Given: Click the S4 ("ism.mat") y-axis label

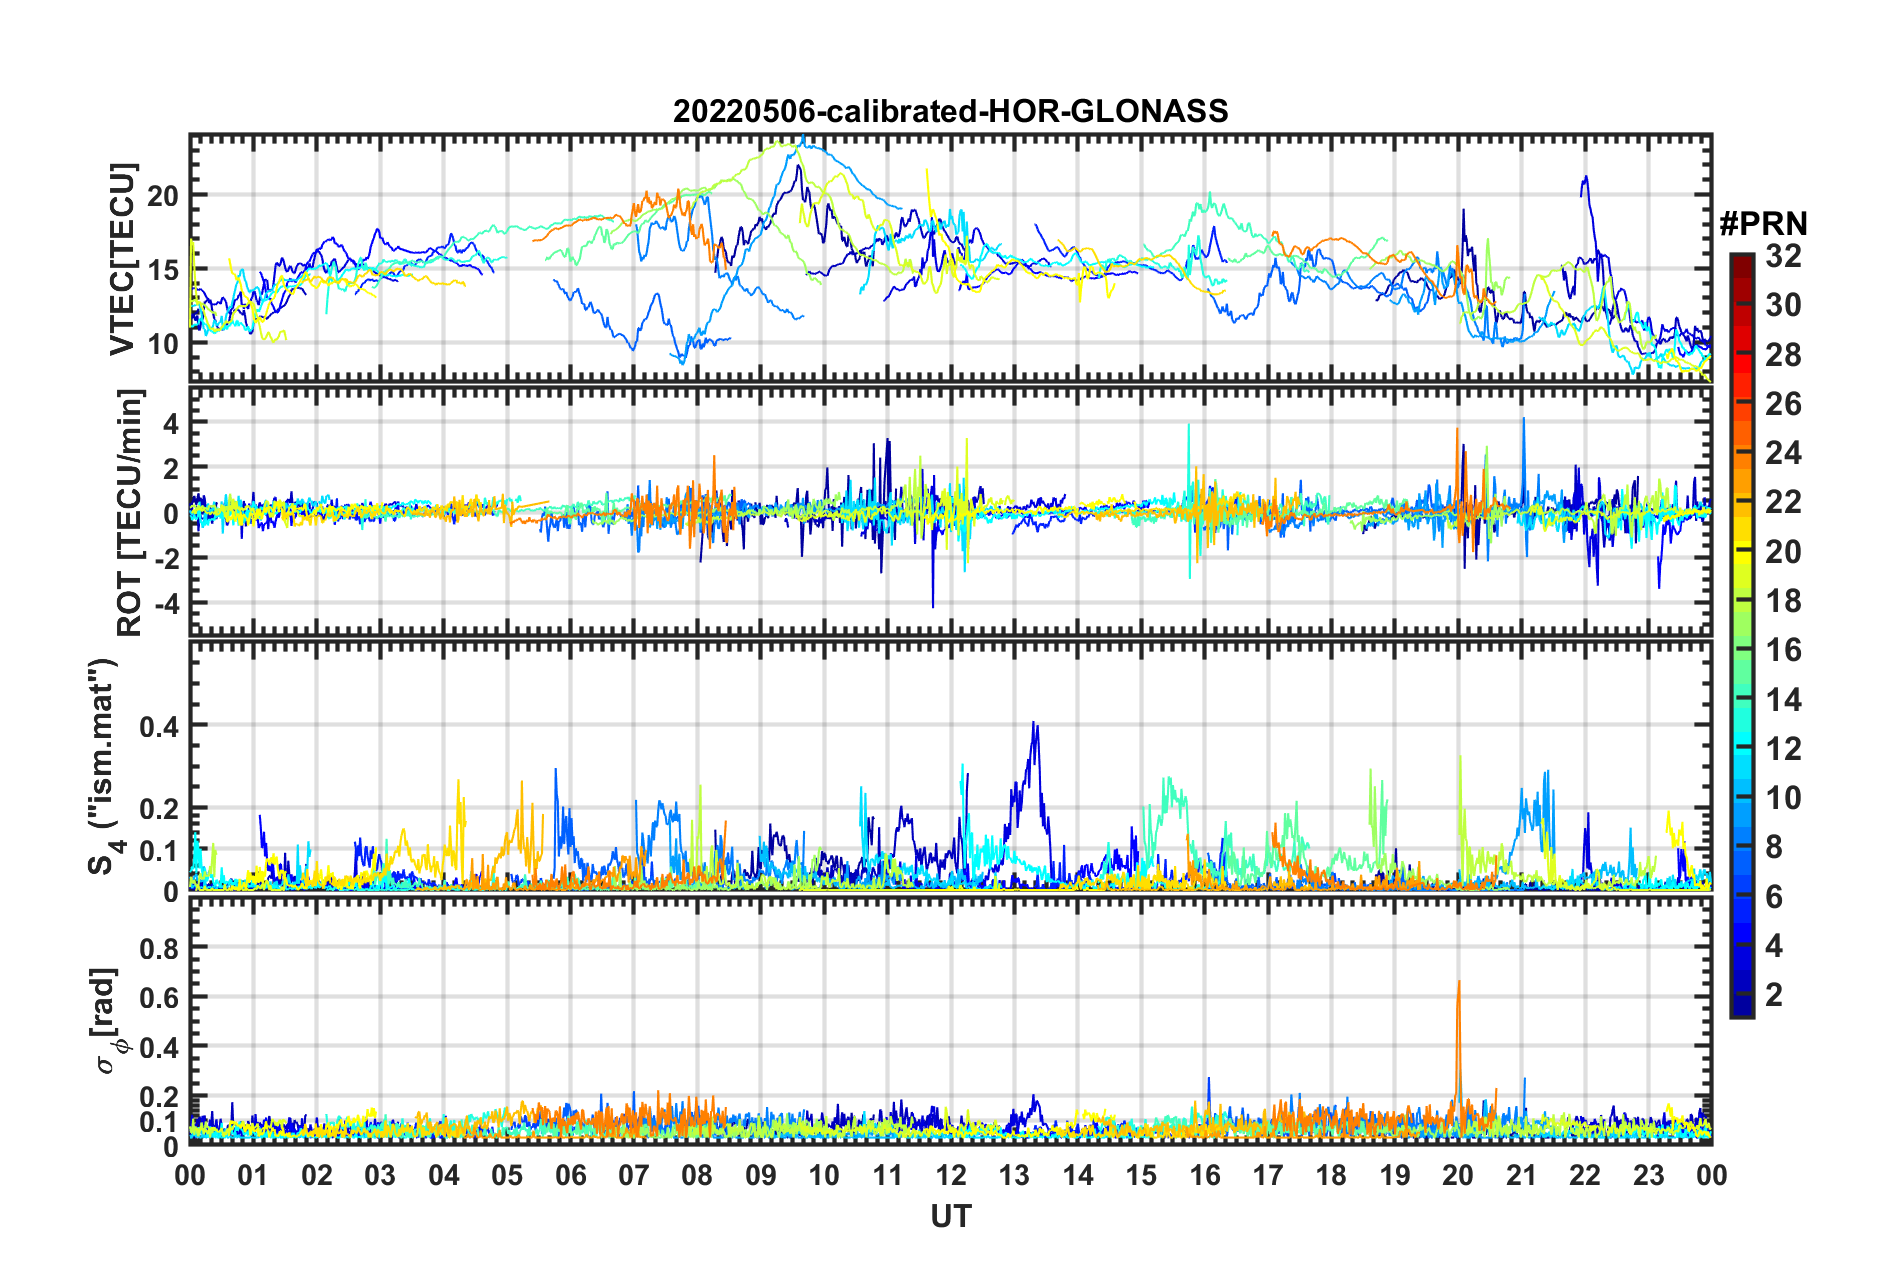Looking at the screenshot, I should (103, 767).
